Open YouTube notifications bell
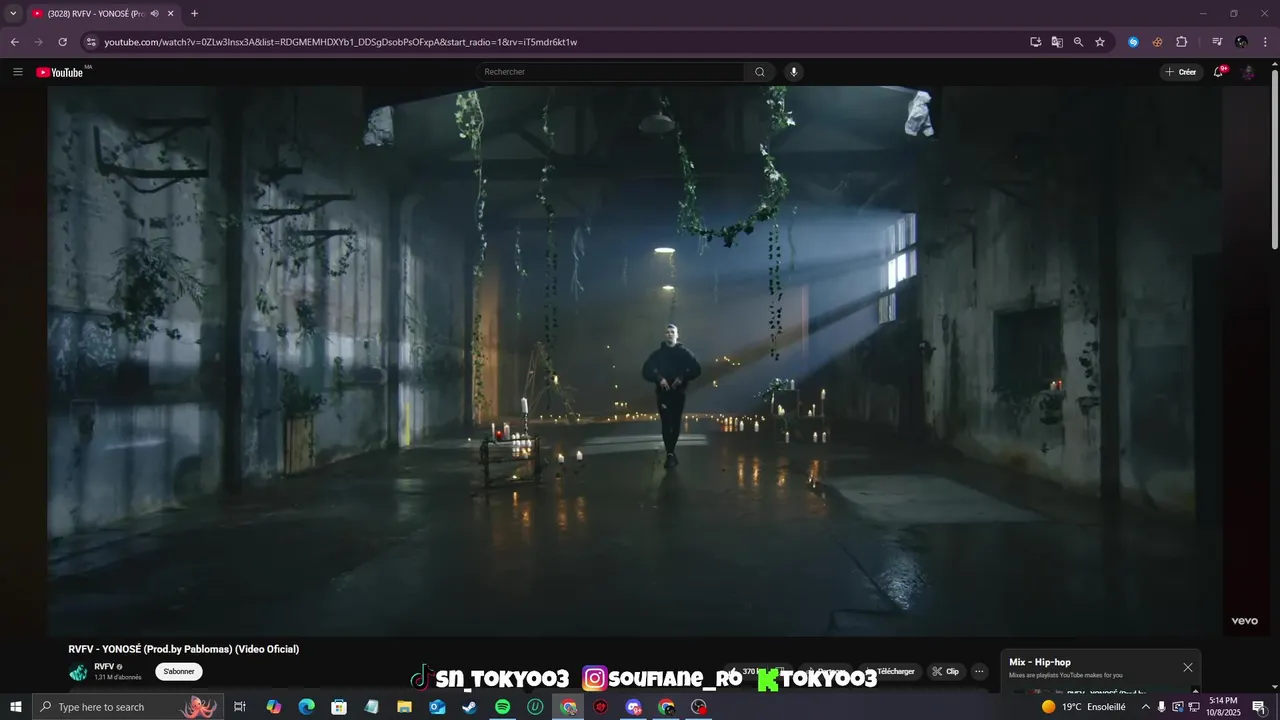The image size is (1280, 720). click(1218, 72)
